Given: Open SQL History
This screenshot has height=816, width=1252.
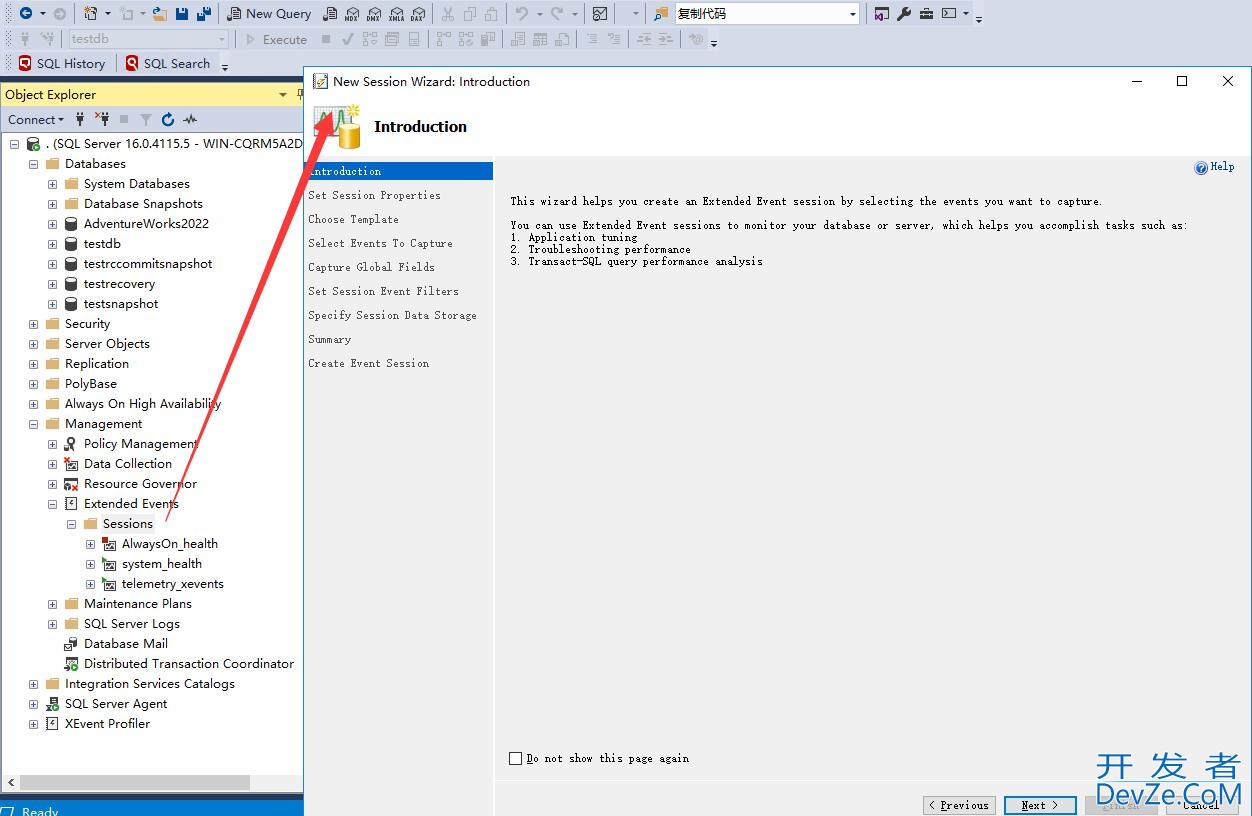Looking at the screenshot, I should [x=62, y=63].
